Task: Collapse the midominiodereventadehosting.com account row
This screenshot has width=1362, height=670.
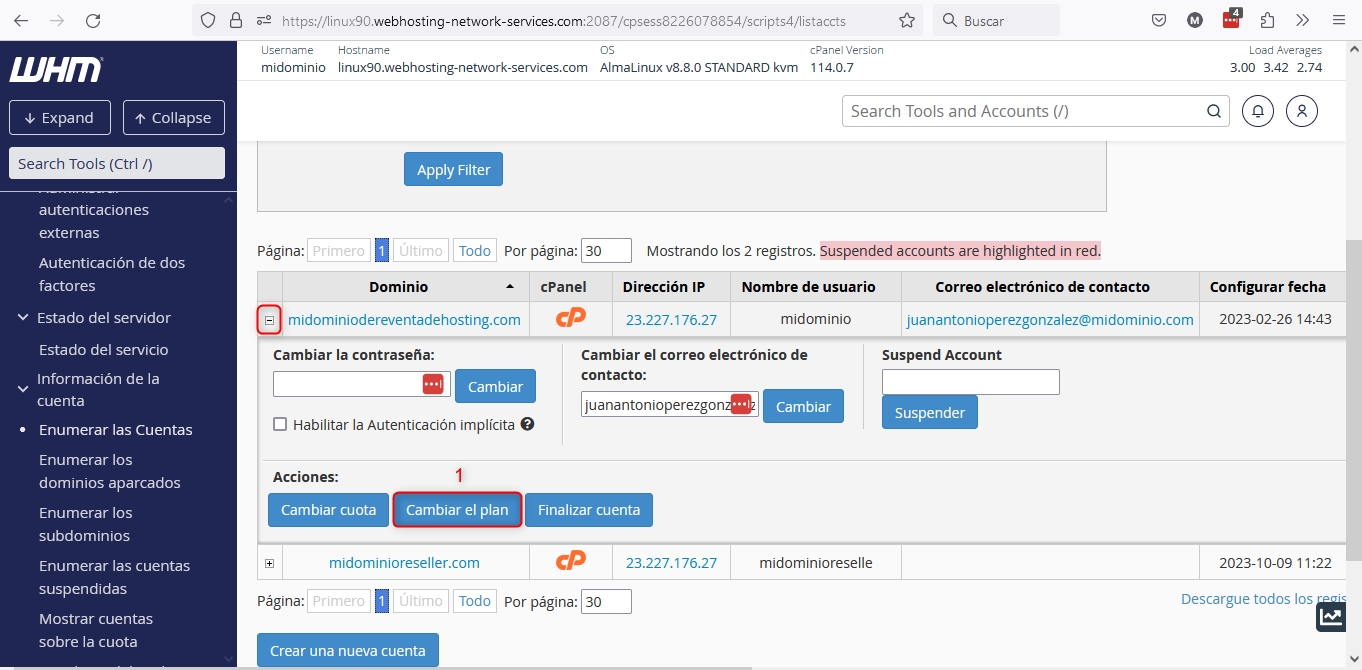Action: (270, 320)
